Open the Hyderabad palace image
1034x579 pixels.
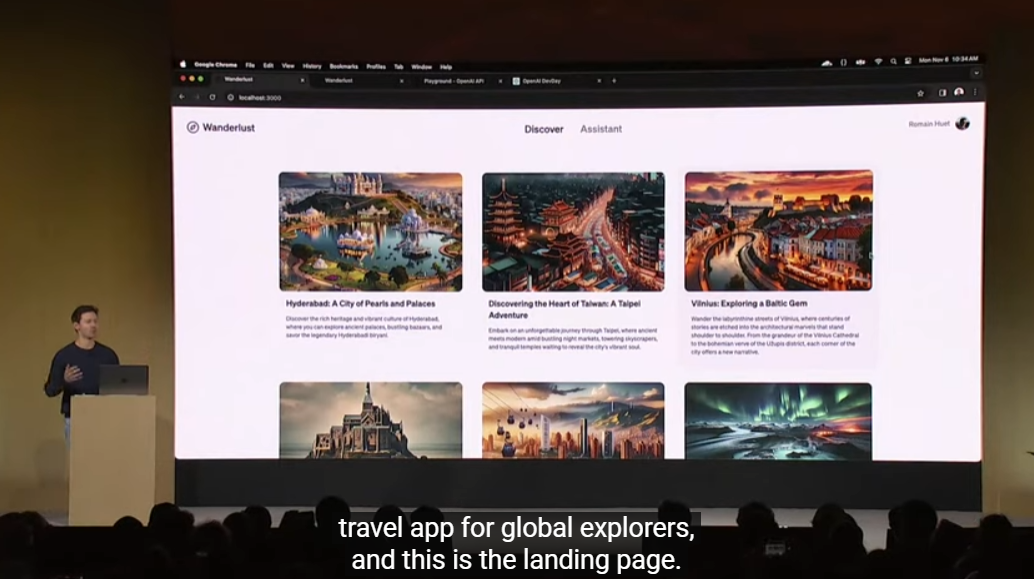tap(371, 231)
